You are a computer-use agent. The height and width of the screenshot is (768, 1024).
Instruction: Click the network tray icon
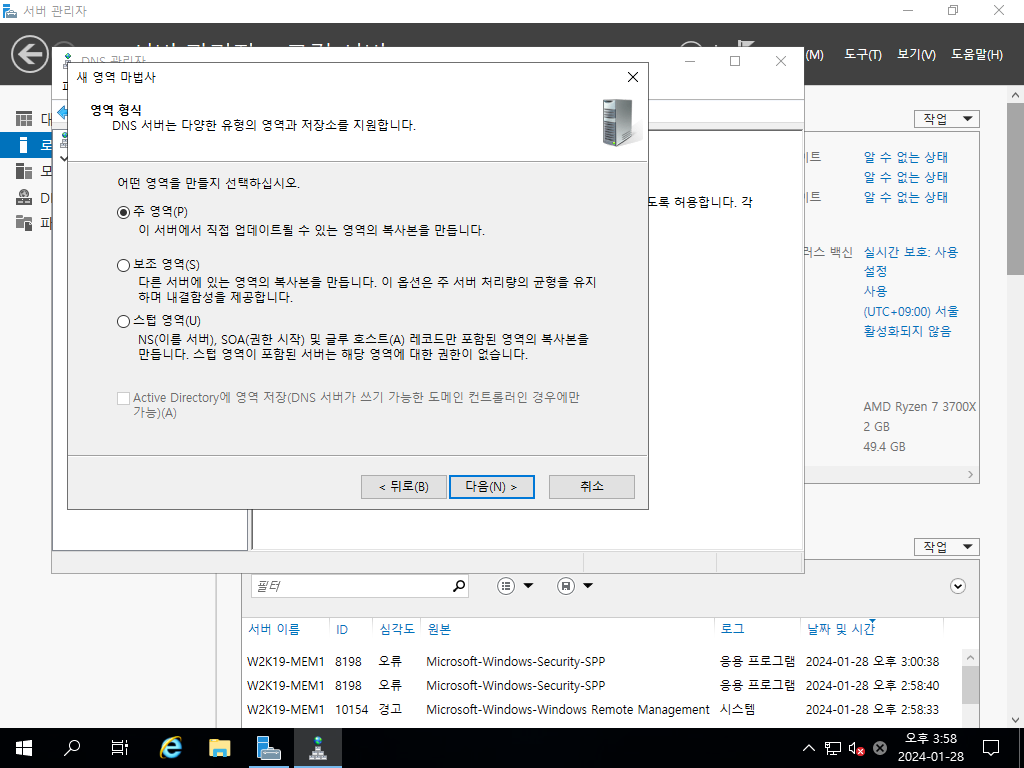[x=833, y=748]
